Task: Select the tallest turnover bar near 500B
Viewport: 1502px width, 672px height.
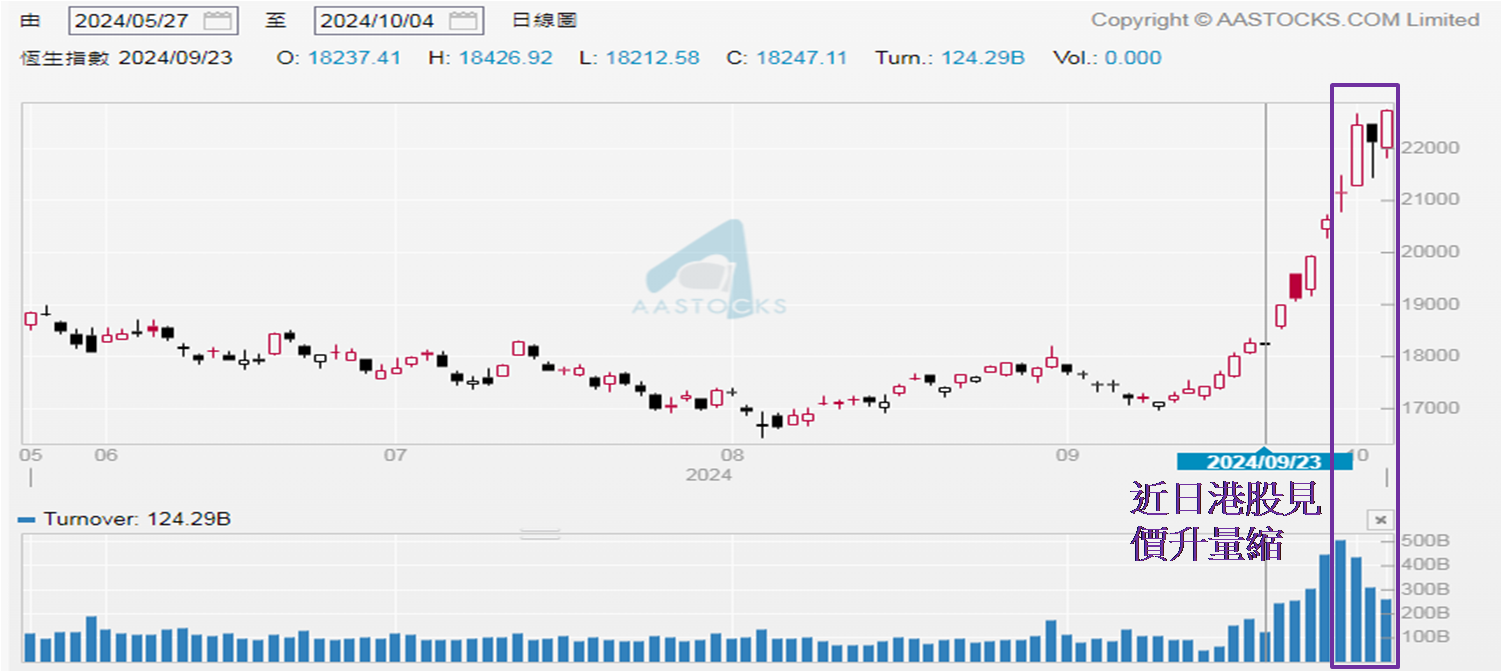Action: click(1340, 602)
